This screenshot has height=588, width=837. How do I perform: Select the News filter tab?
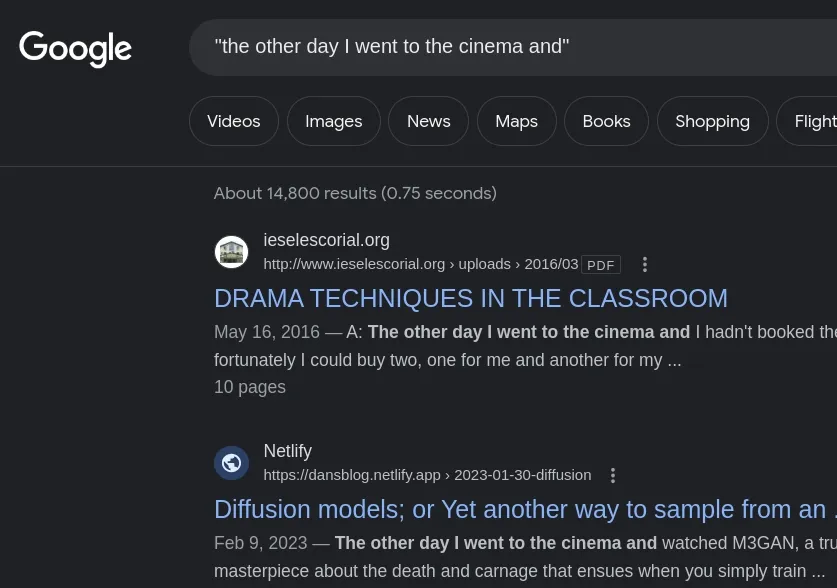[428, 121]
